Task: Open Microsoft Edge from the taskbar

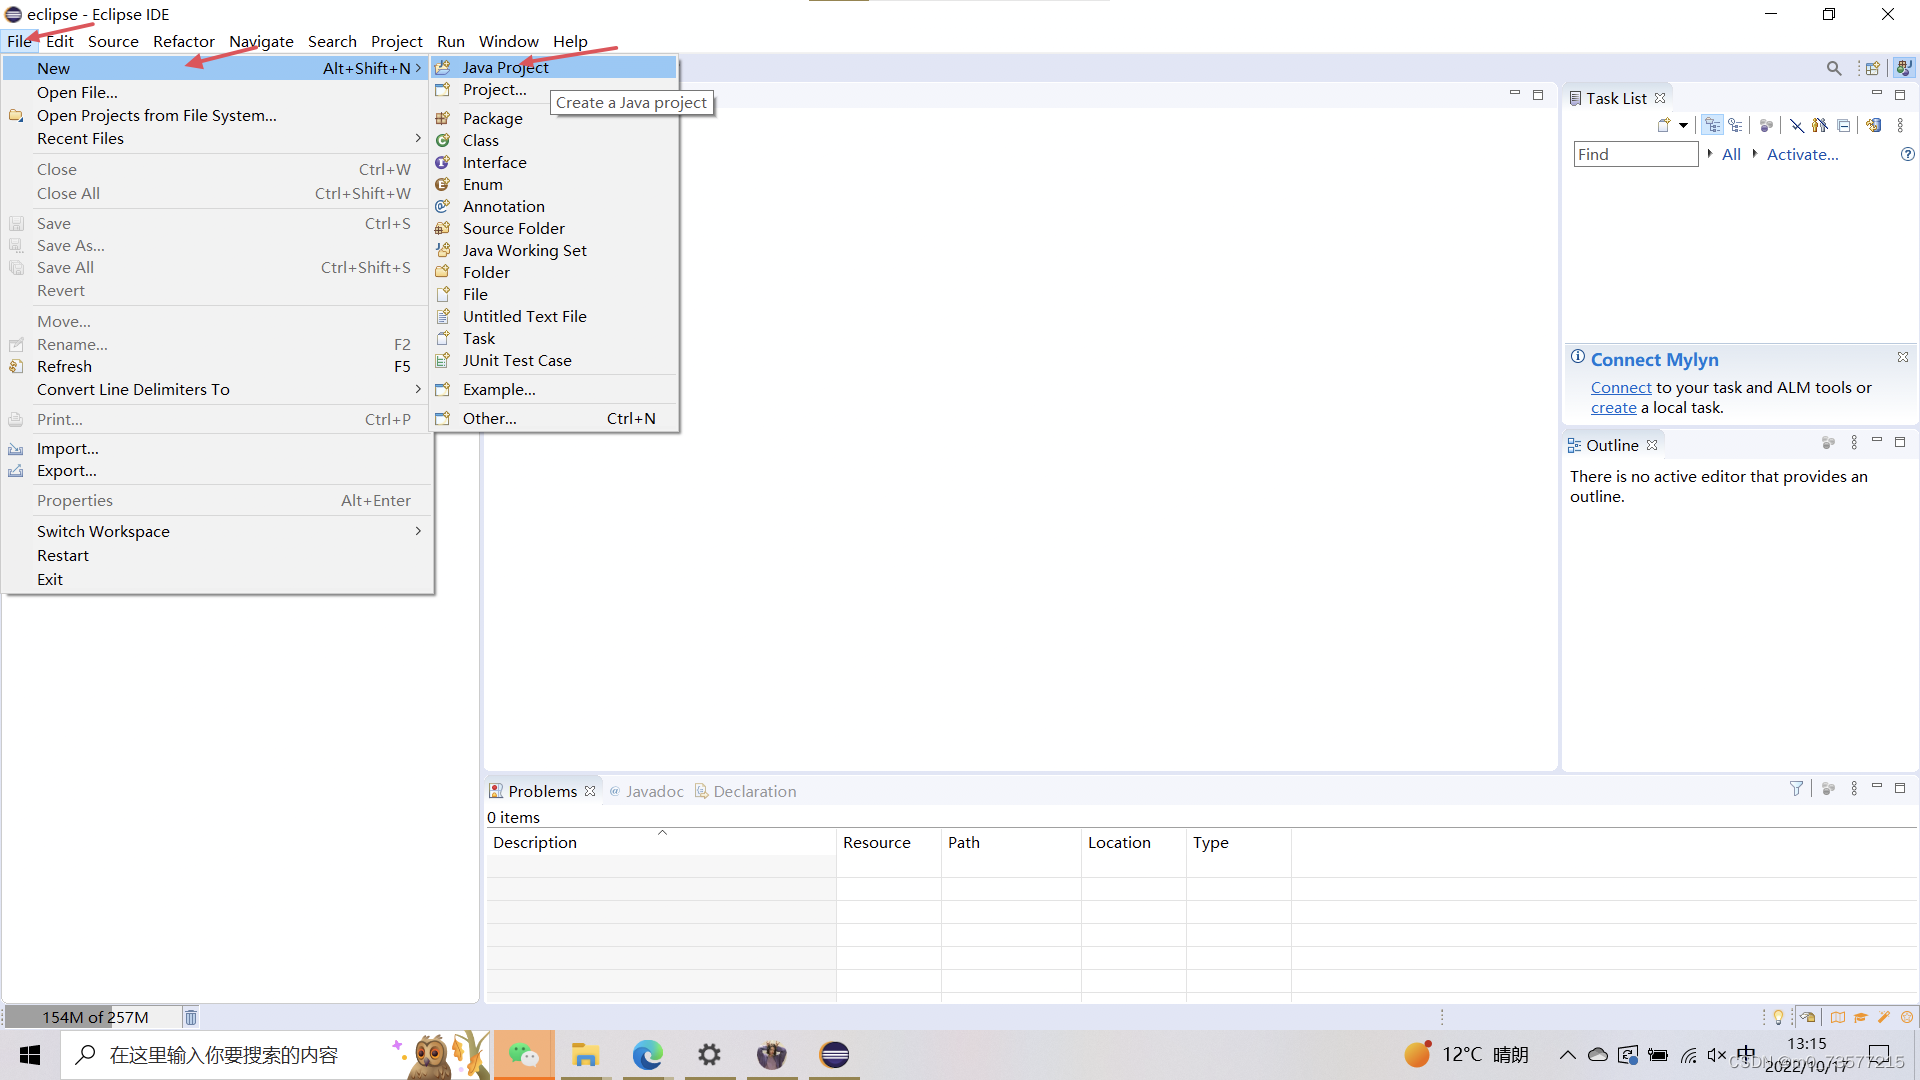Action: (647, 1055)
